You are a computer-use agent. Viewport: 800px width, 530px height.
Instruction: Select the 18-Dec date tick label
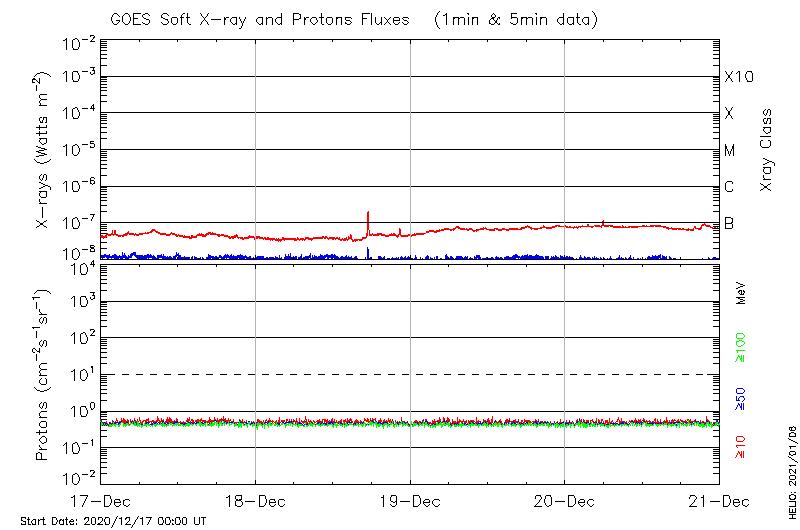255,500
